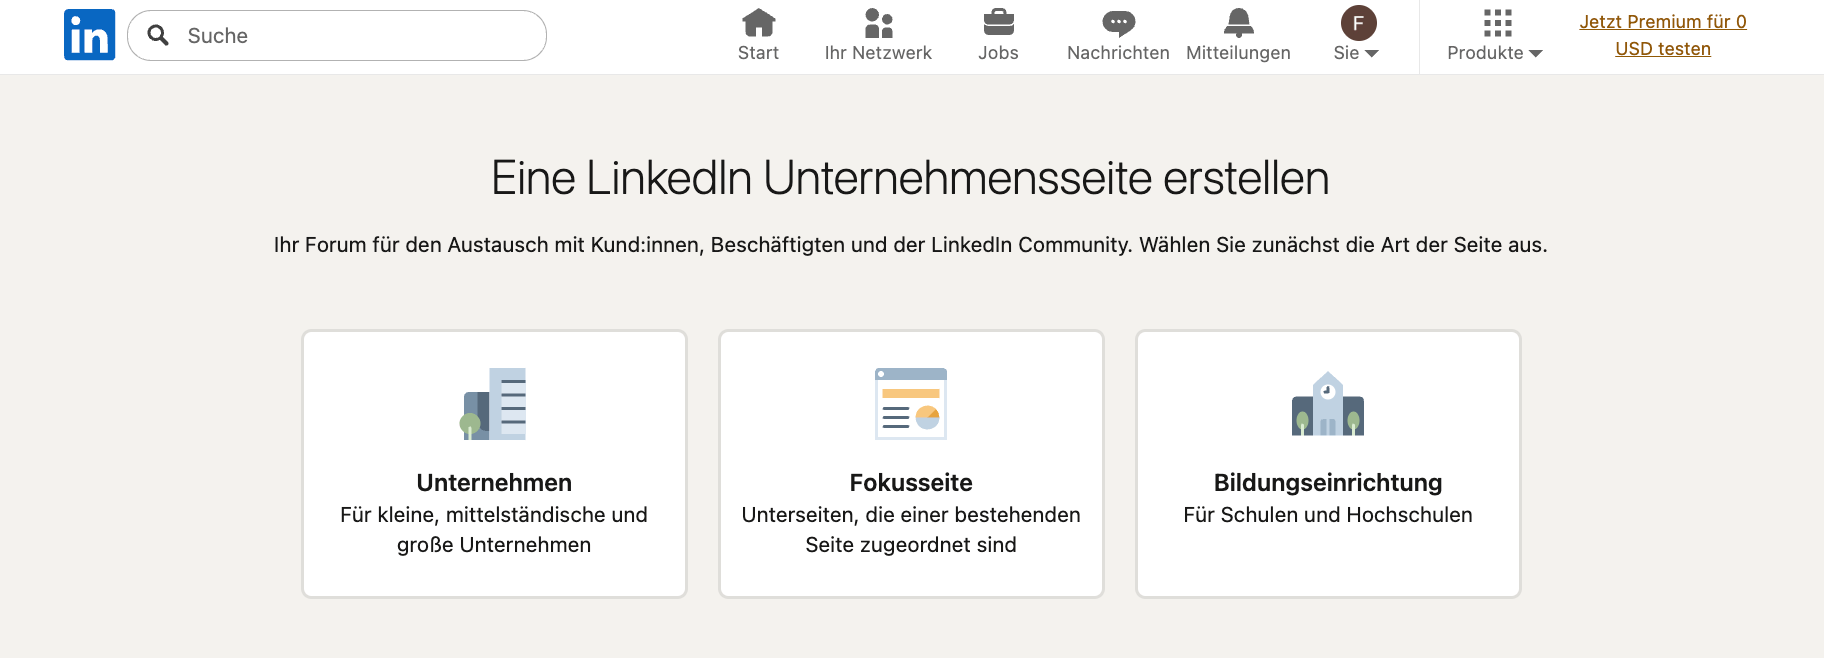Click the Bildungseinrichtung school icon
This screenshot has width=1824, height=658.
[x=1327, y=404]
